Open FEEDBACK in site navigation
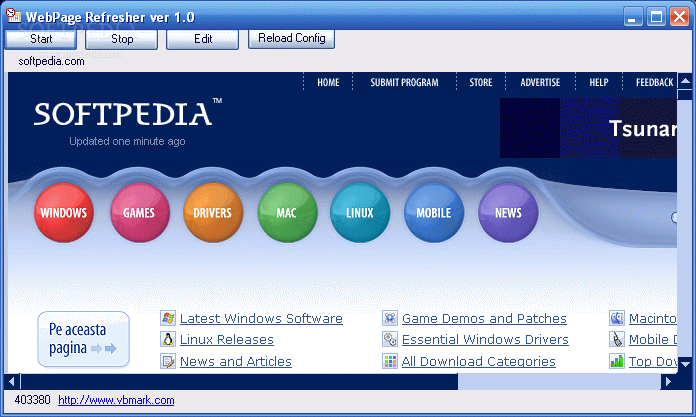 (654, 82)
